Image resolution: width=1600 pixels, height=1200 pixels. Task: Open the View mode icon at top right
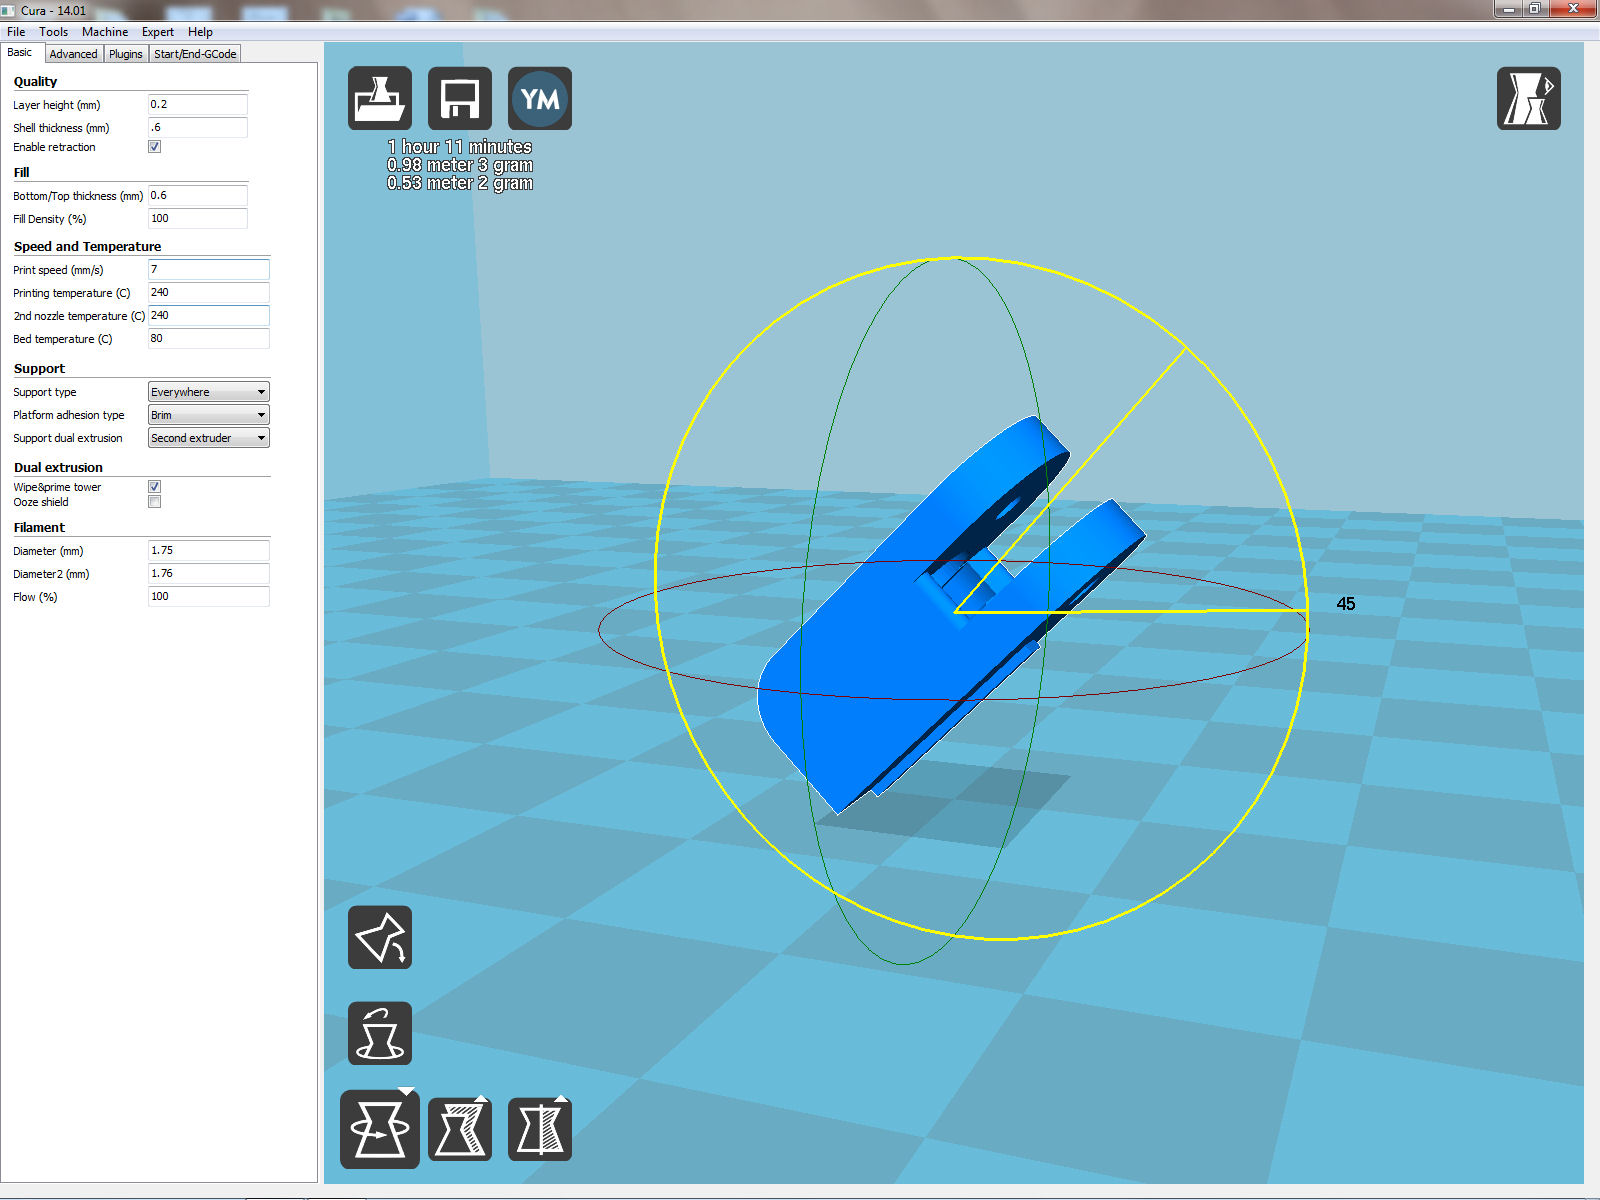point(1528,98)
